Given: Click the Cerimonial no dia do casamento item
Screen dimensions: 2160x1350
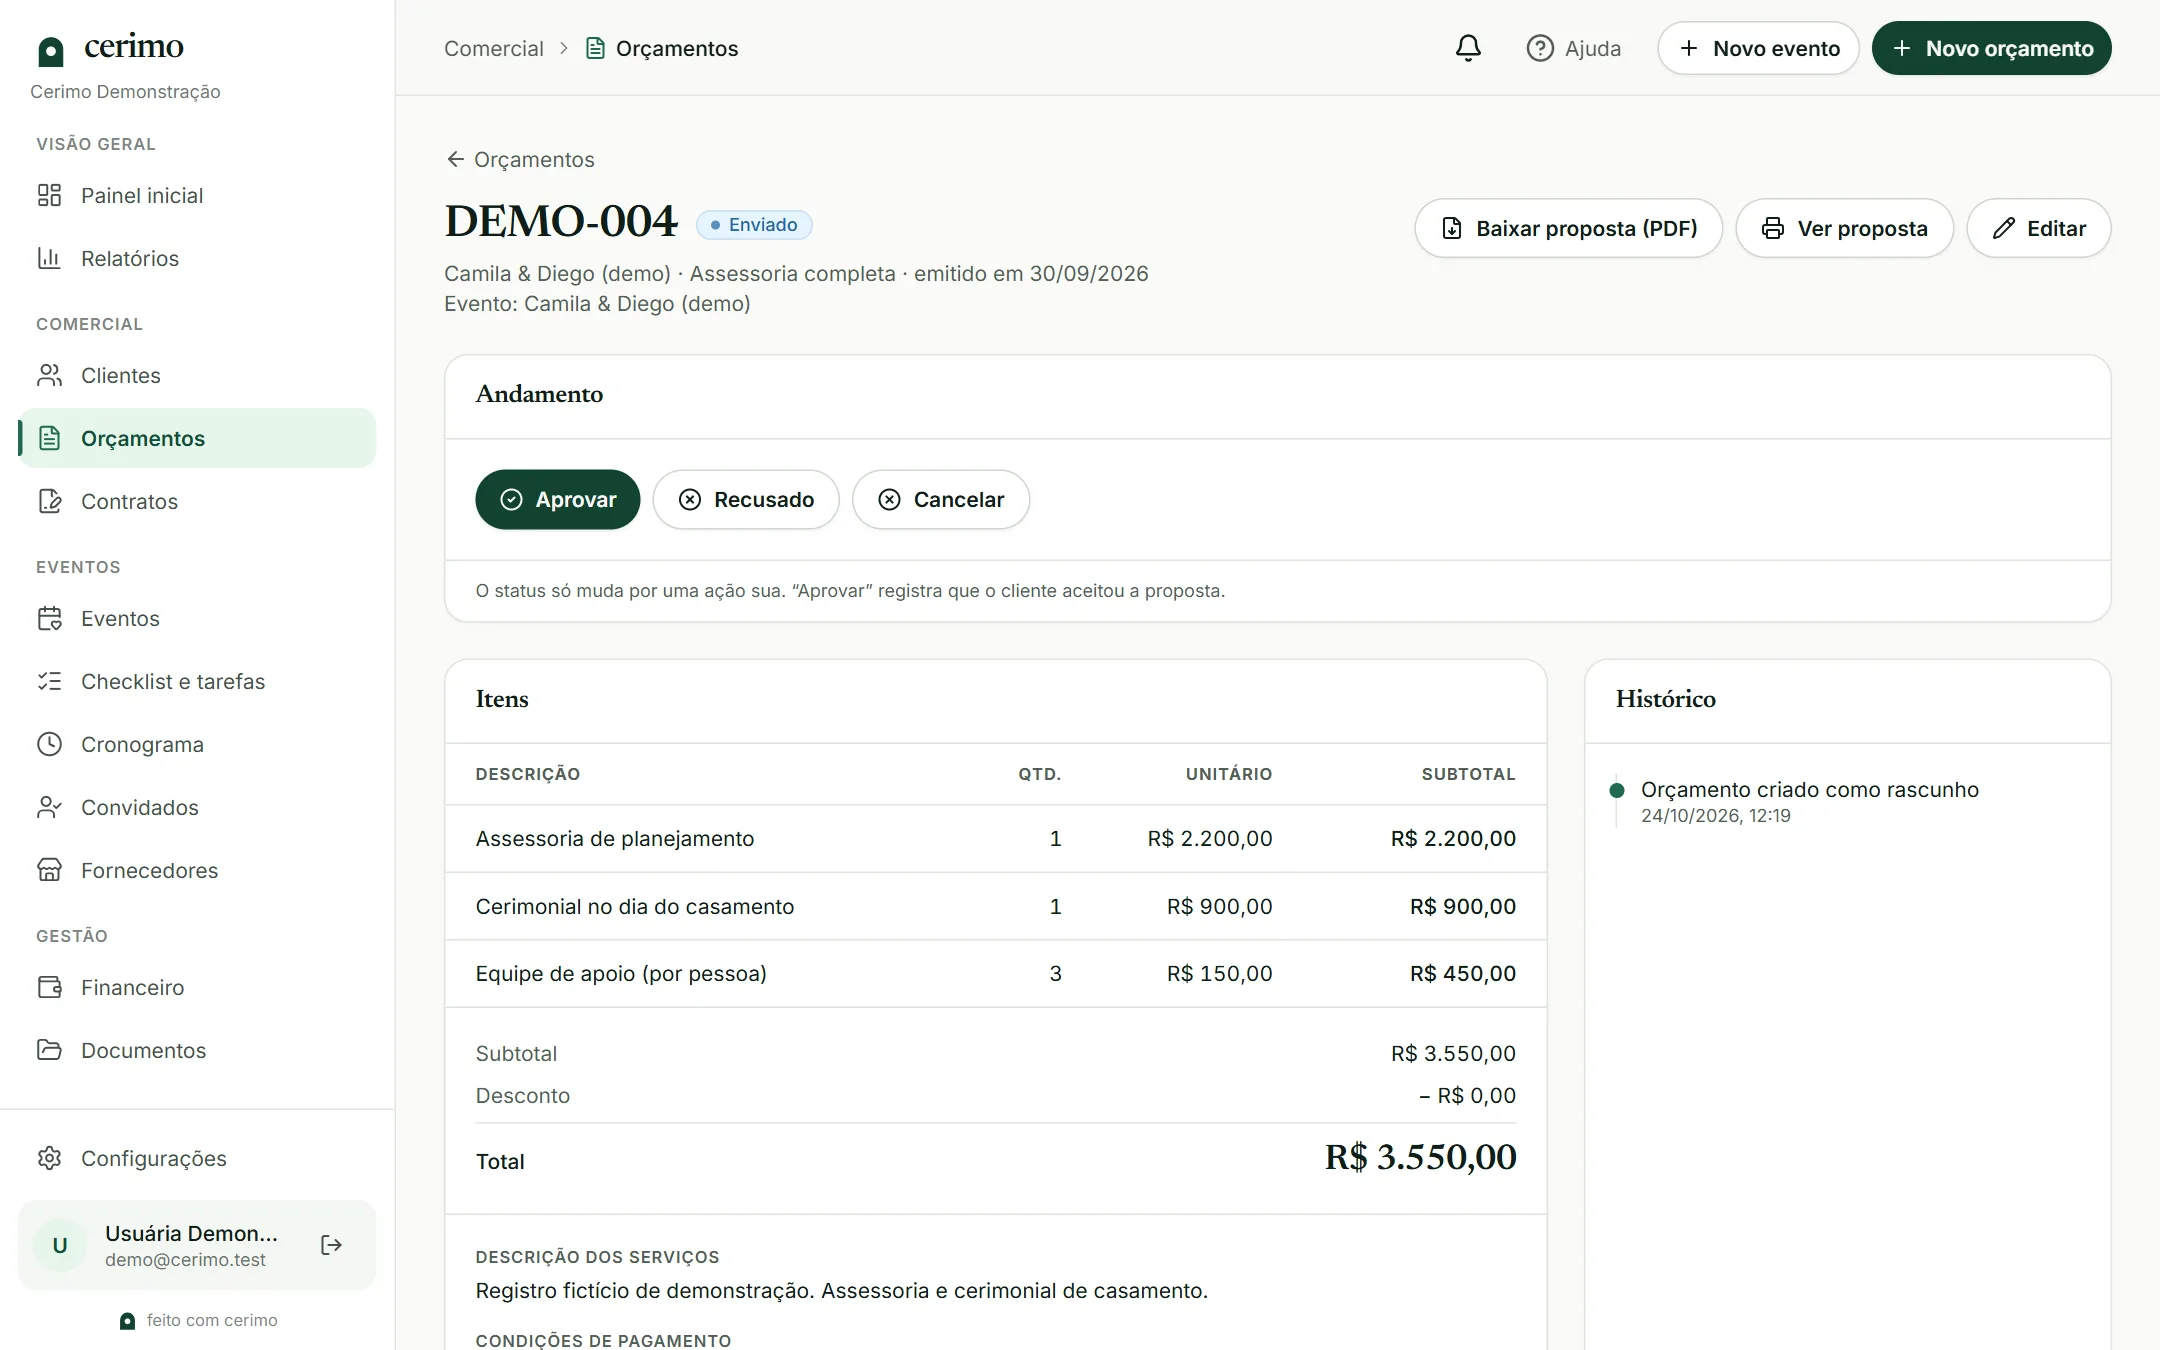Looking at the screenshot, I should tap(635, 907).
